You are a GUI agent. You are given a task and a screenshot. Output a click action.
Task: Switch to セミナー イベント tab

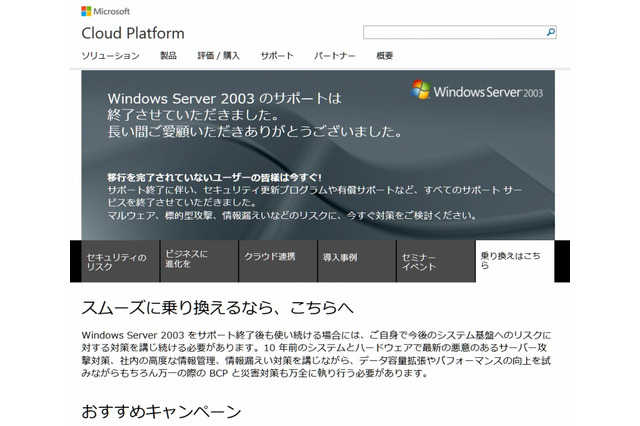tap(436, 261)
